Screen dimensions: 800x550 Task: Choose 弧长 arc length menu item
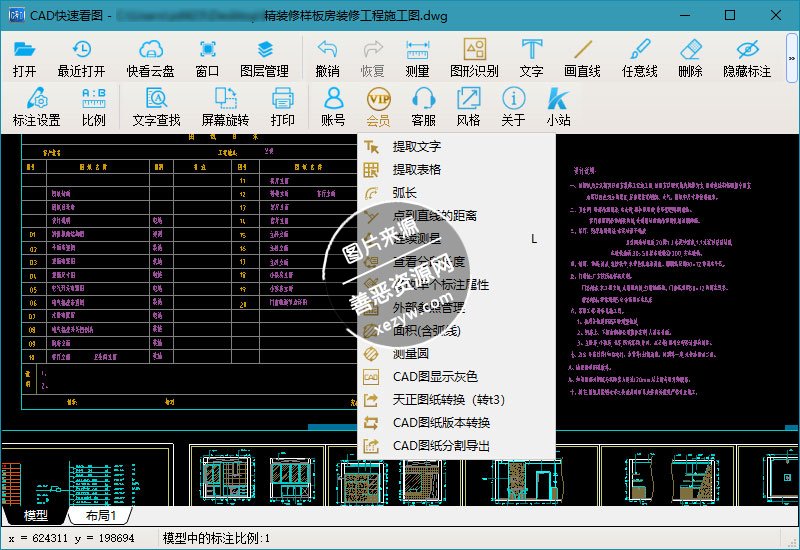click(457, 192)
